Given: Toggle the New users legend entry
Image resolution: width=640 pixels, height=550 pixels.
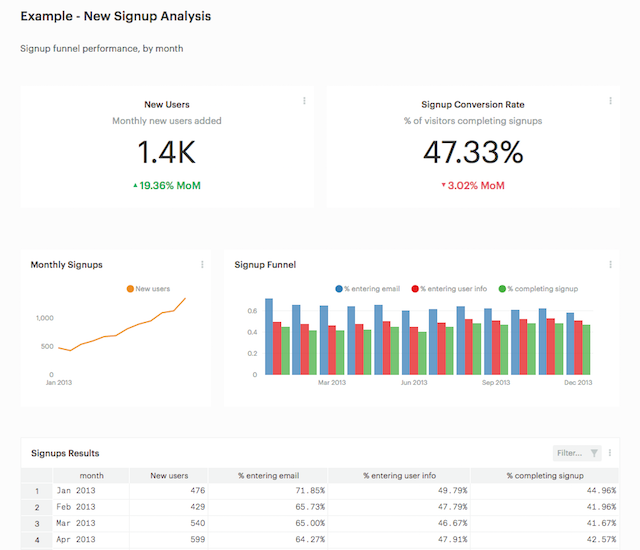Looking at the screenshot, I should (148, 288).
